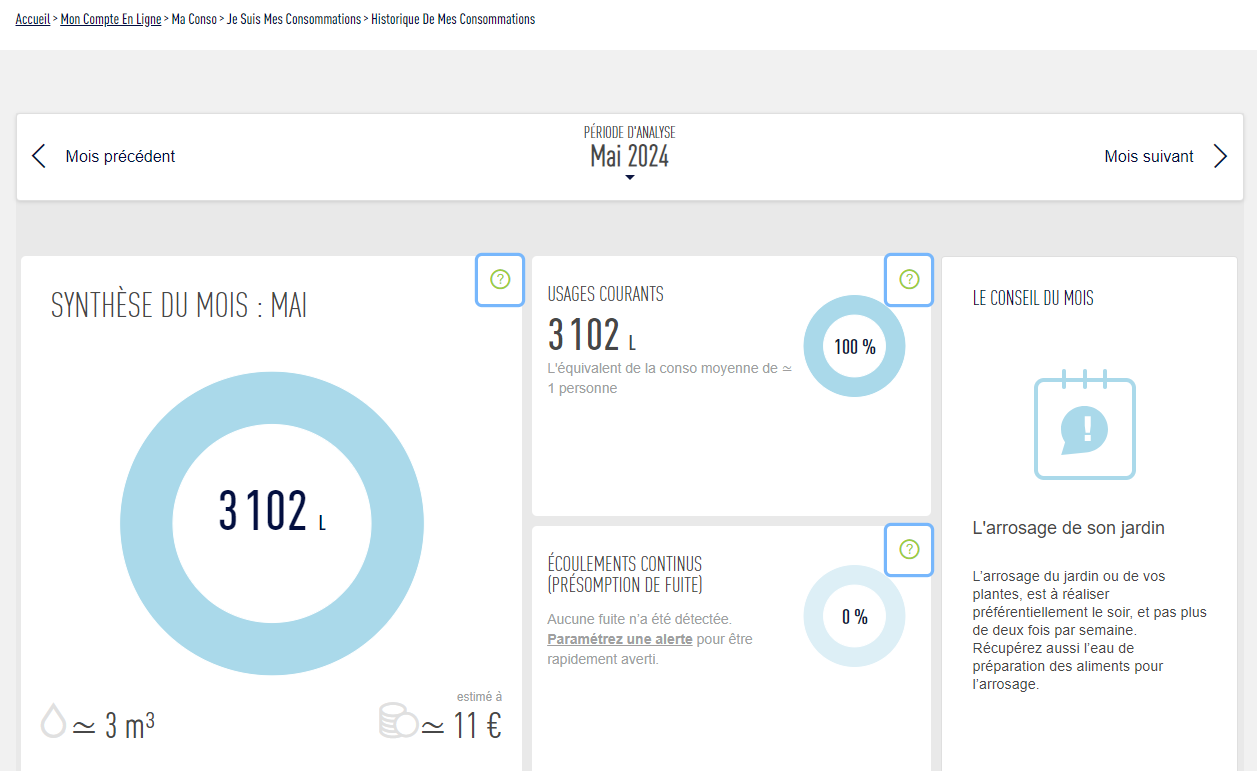Open Mon Compte En Ligne breadcrumb link
The width and height of the screenshot is (1257, 771).
[110, 19]
